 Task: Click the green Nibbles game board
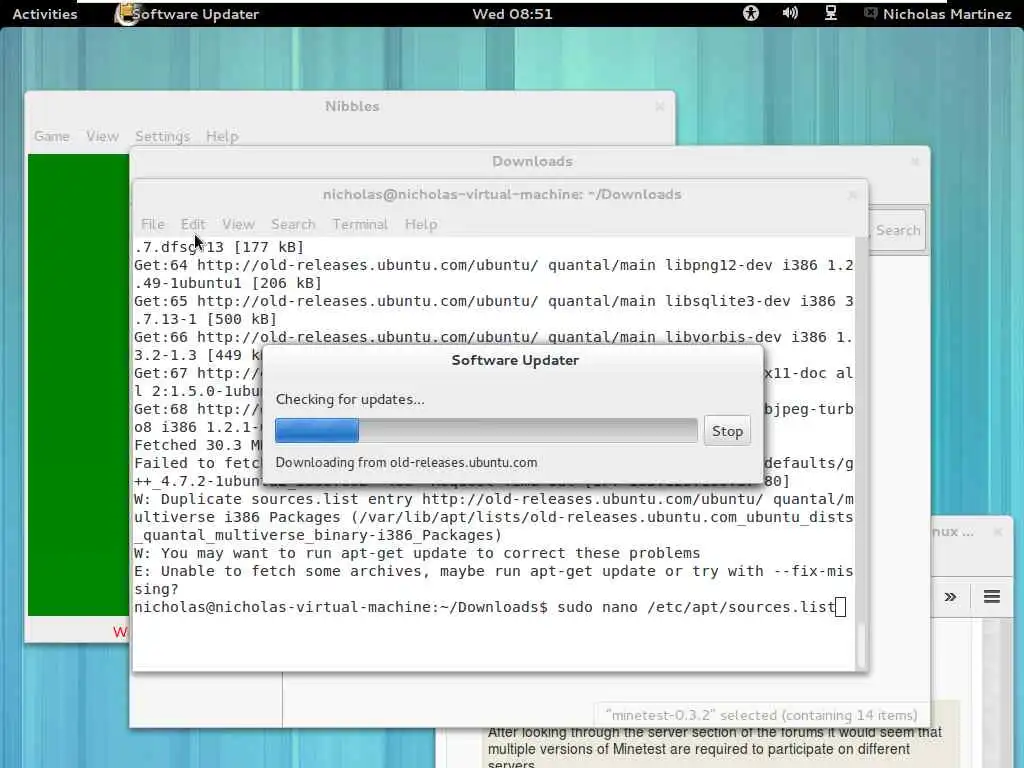[78, 385]
